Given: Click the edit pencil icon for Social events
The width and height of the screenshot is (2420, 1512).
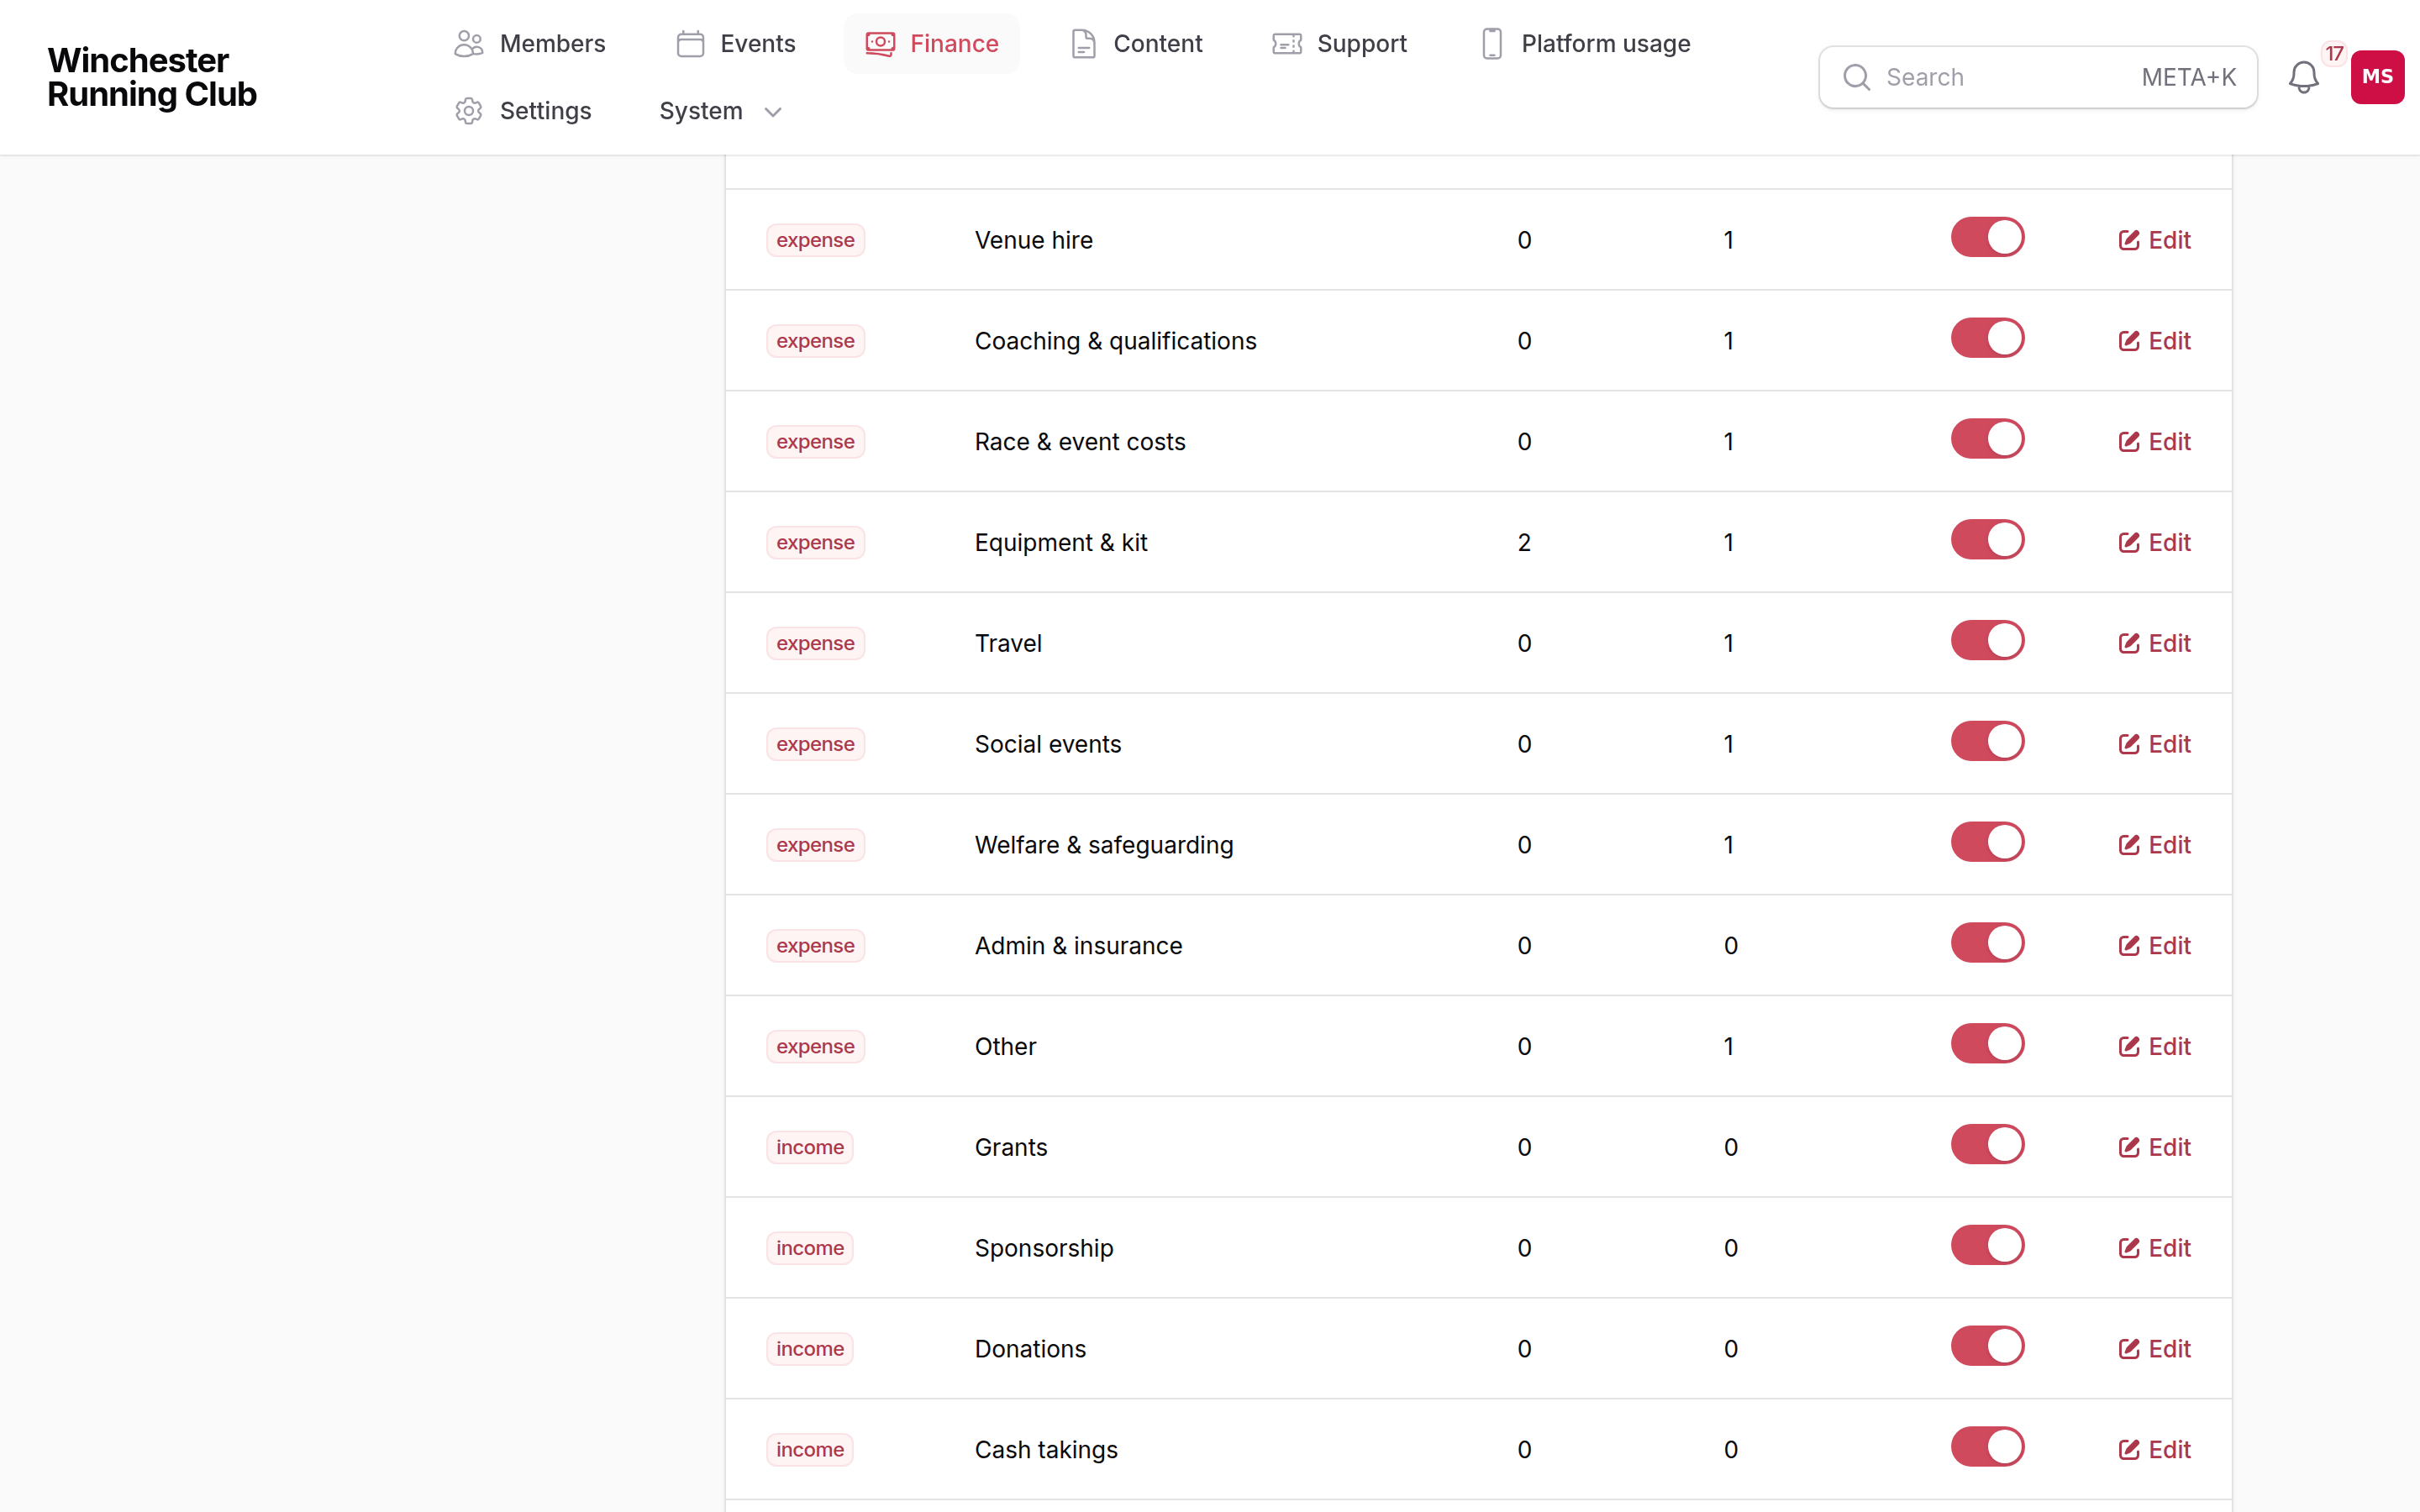Looking at the screenshot, I should point(2129,744).
